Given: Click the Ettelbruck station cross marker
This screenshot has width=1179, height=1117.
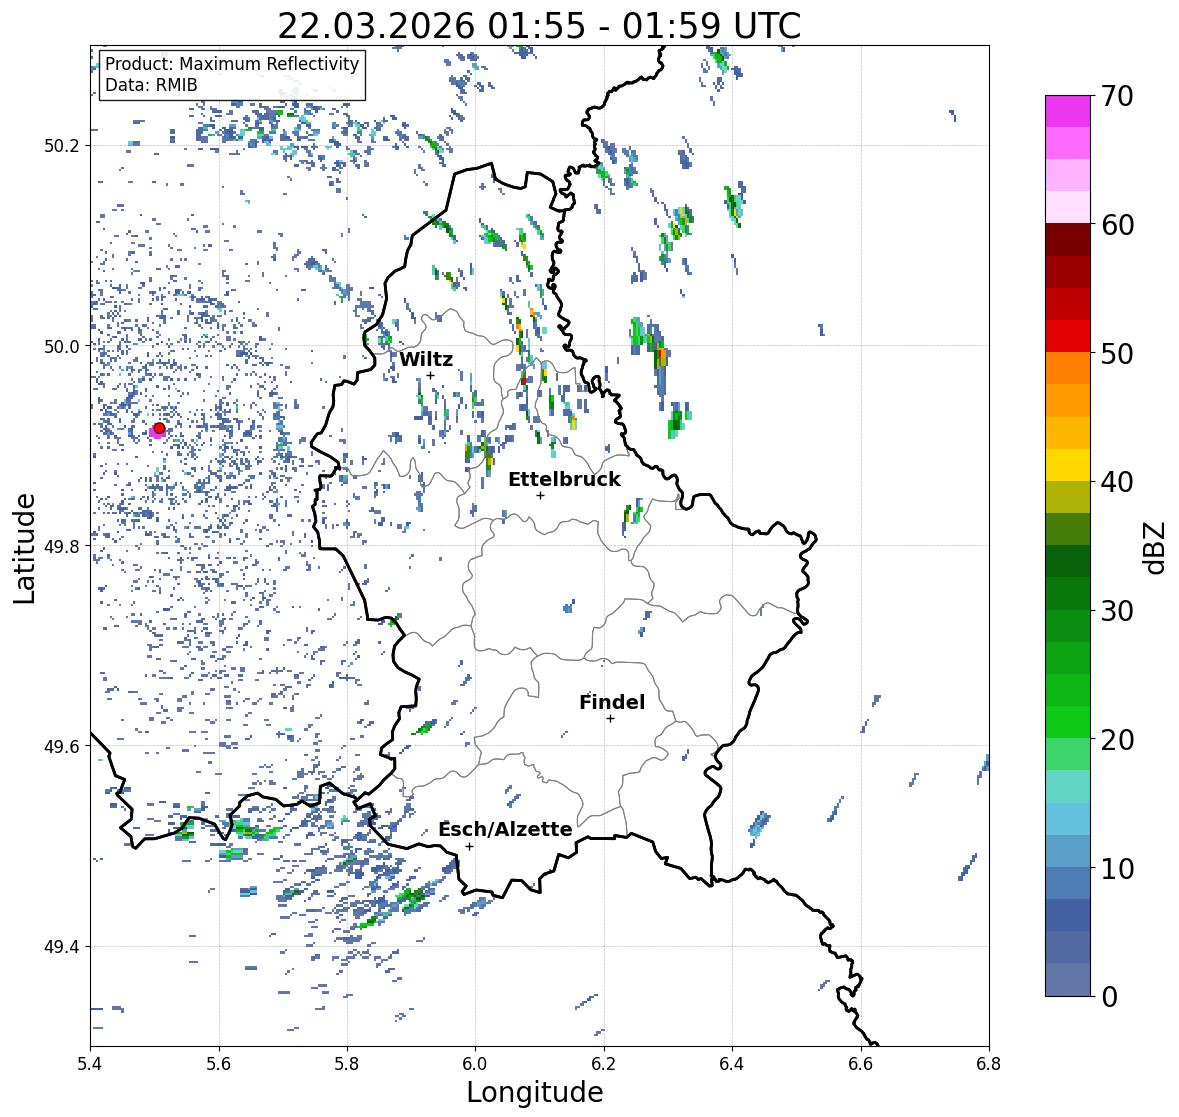Looking at the screenshot, I should click(x=540, y=495).
